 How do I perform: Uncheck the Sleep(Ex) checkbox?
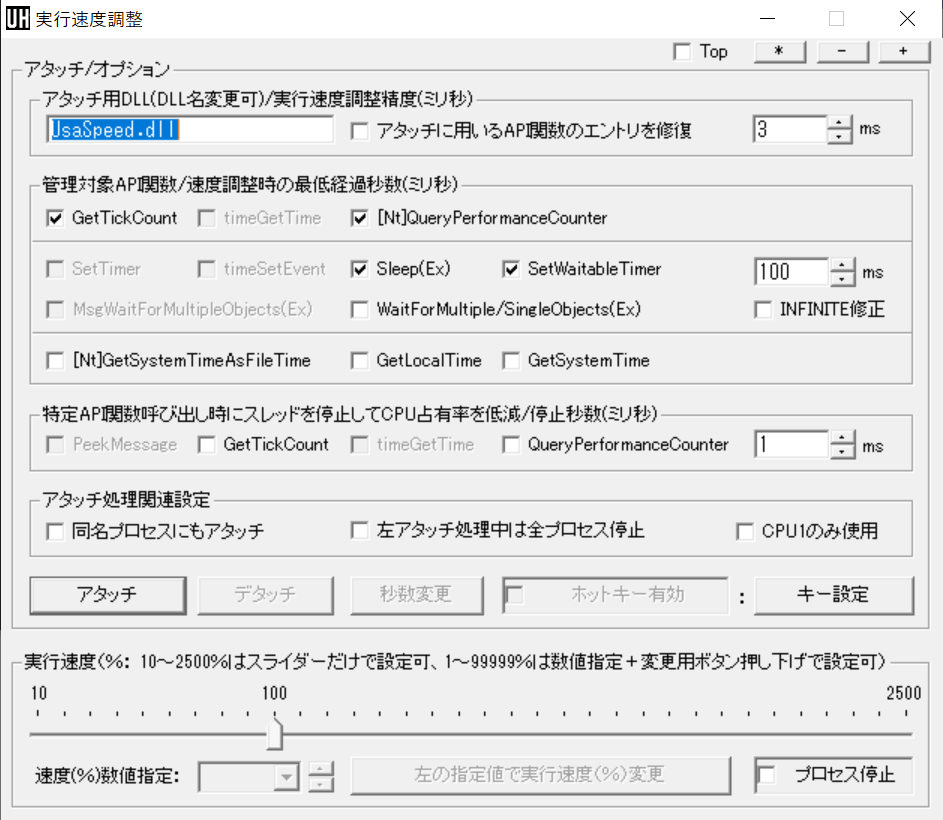360,269
